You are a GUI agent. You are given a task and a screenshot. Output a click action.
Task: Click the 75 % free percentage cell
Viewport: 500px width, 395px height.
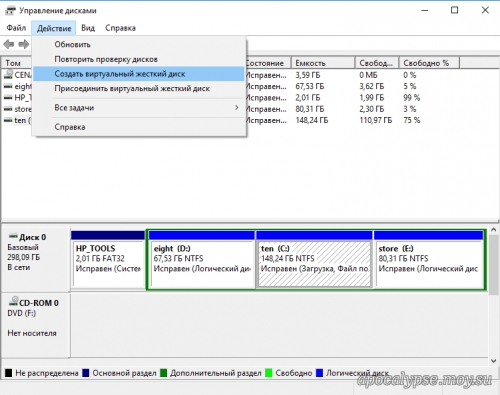[x=411, y=120]
